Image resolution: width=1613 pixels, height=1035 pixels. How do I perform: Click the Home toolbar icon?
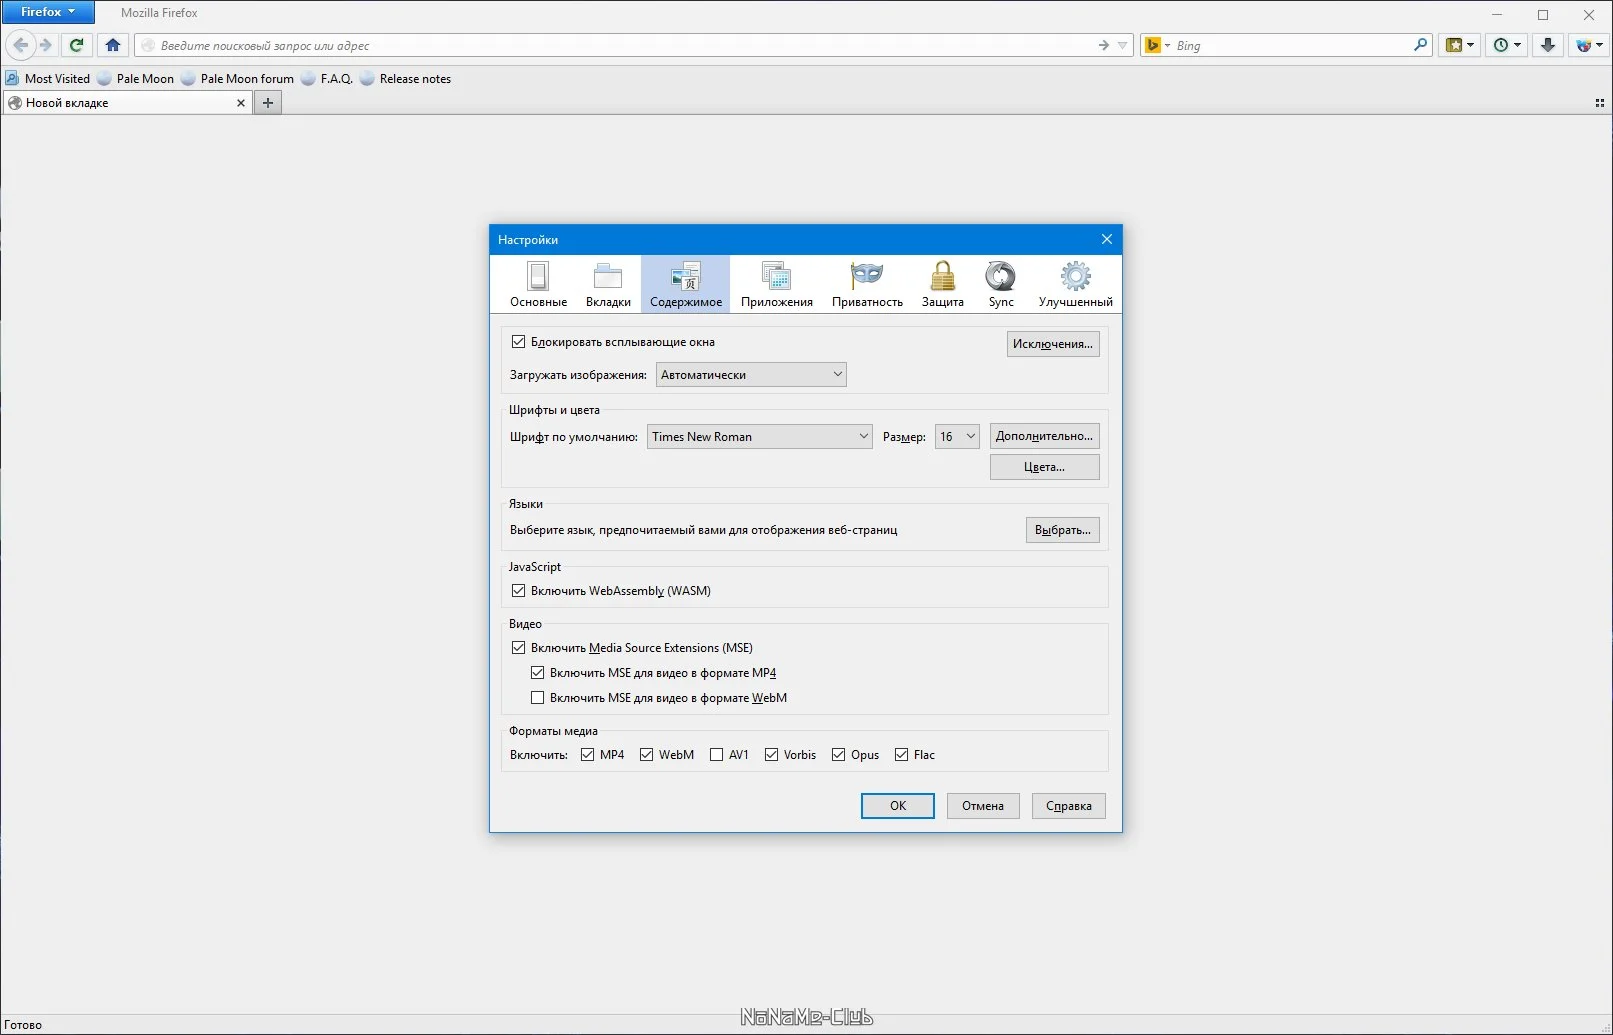[113, 45]
